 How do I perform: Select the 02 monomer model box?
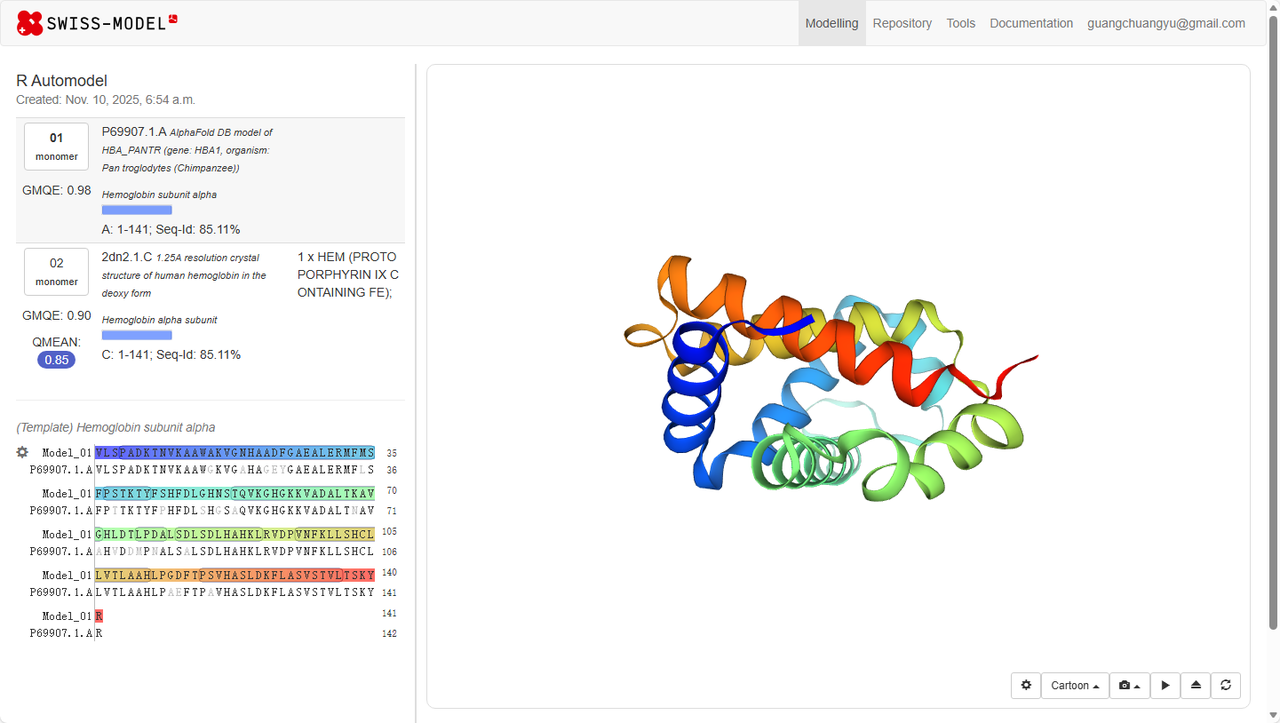click(x=56, y=271)
